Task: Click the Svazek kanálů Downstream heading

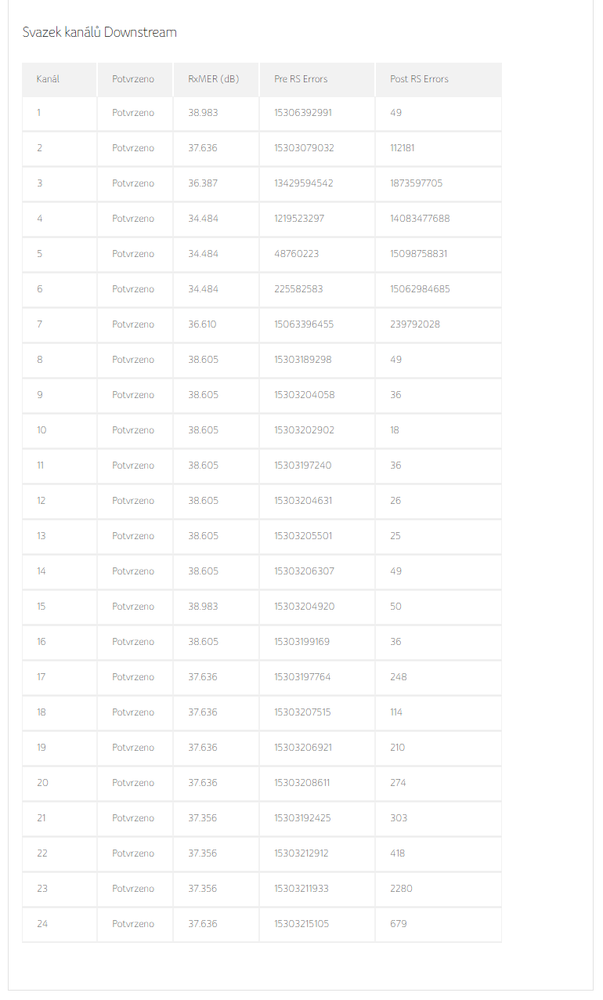Action: [99, 32]
